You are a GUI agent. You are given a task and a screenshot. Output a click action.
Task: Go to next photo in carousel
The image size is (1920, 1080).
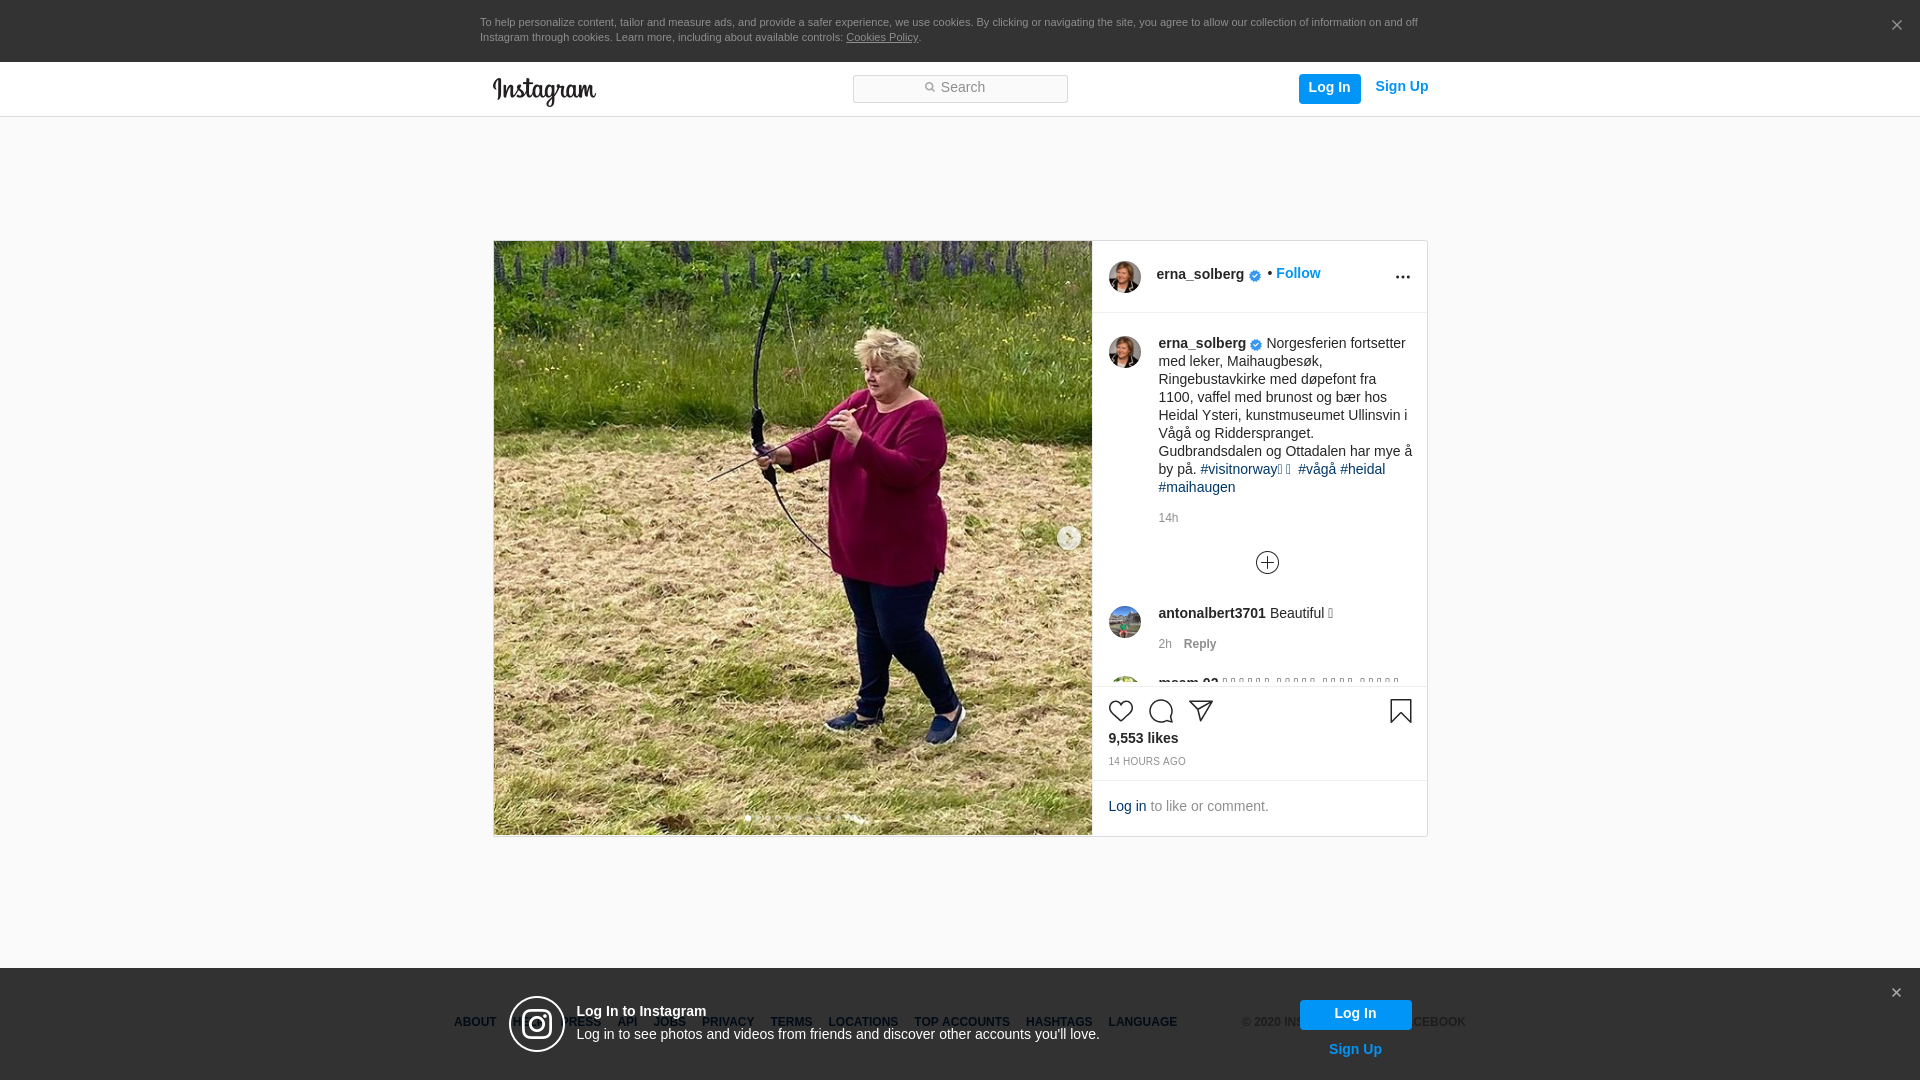tap(1068, 538)
